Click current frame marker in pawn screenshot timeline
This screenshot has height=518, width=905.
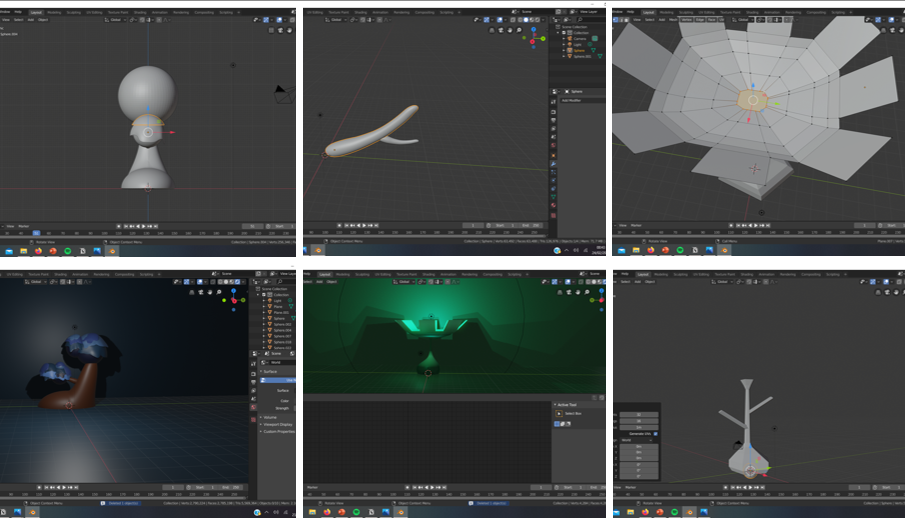36,233
